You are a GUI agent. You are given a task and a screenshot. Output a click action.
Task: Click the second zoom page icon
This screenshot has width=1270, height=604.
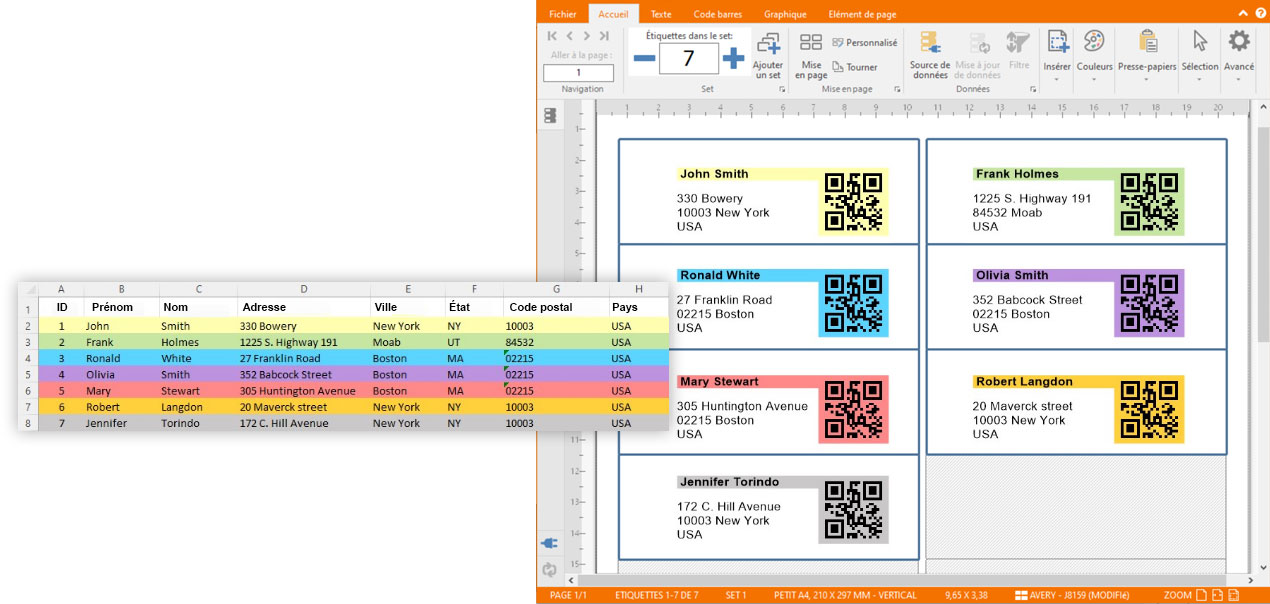click(1218, 595)
